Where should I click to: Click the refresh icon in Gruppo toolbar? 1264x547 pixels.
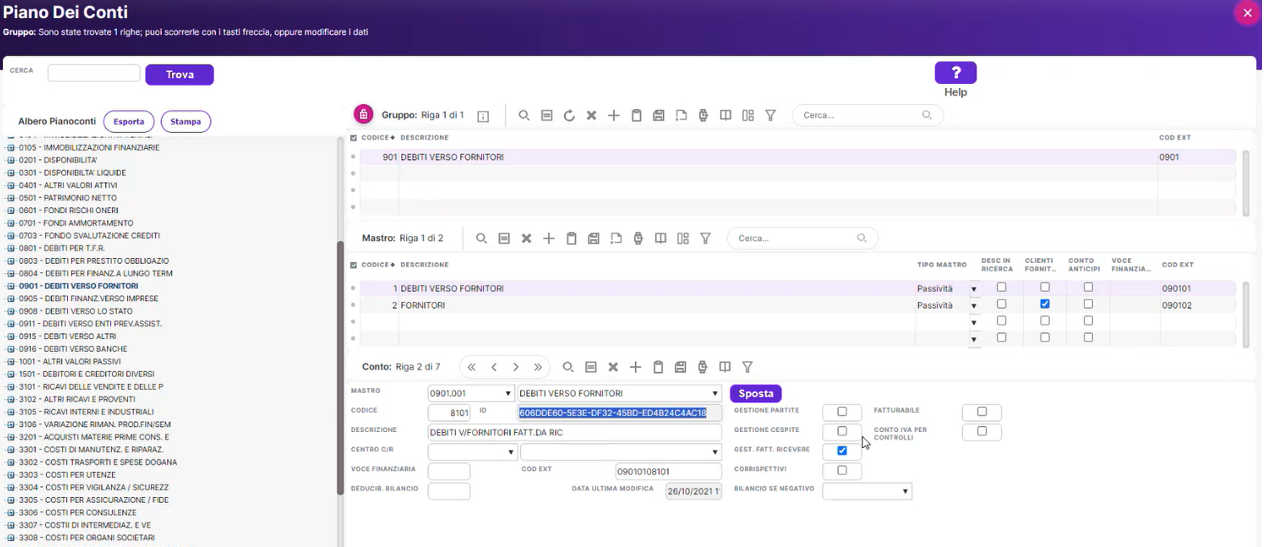[569, 116]
